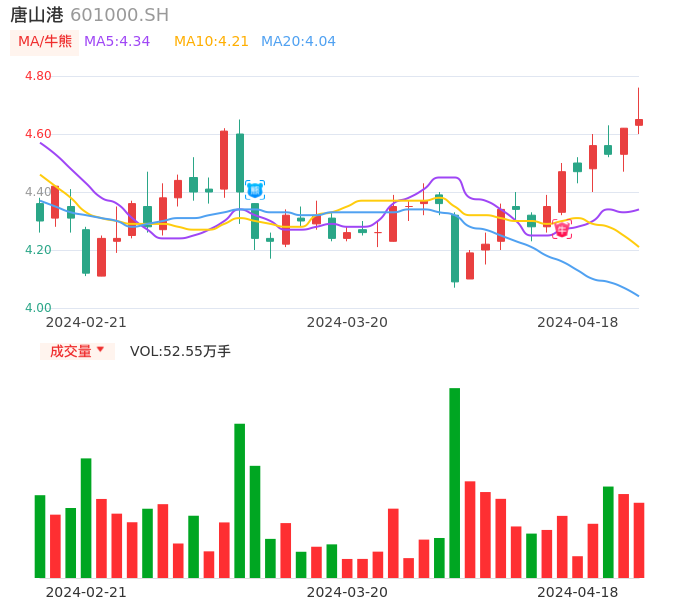Click the 2024-02-21 date under price chart

point(86,322)
